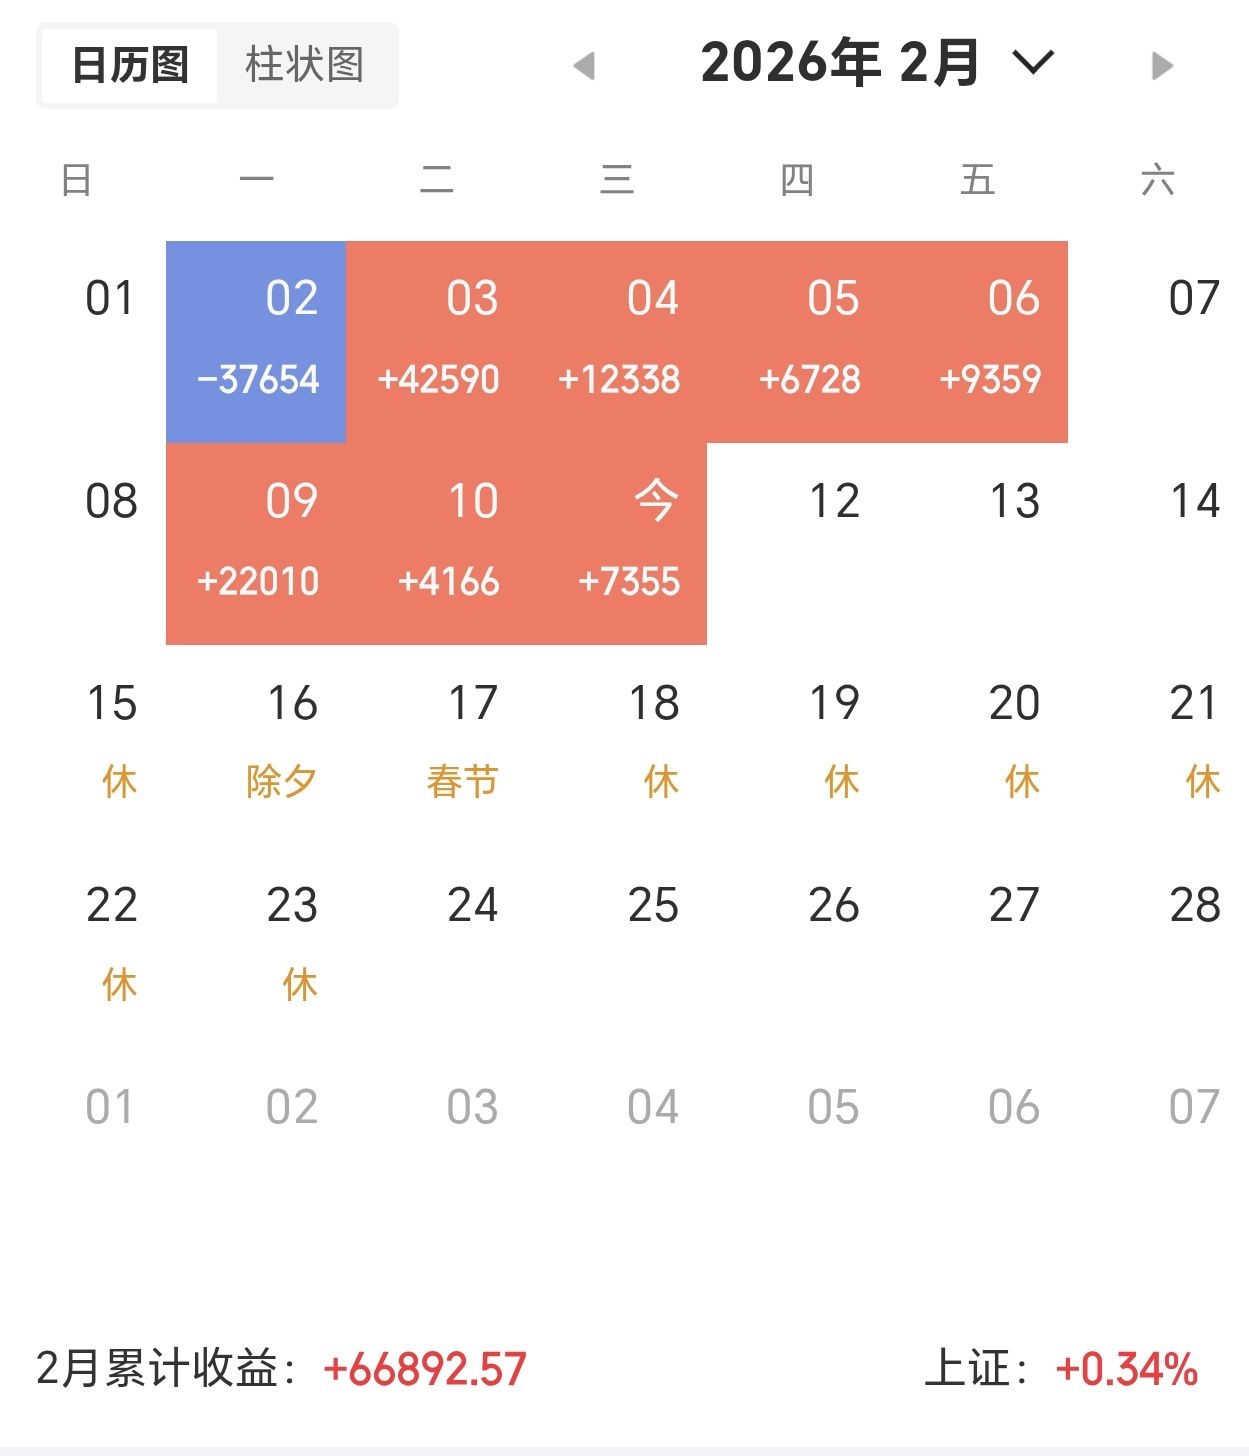Screen dimensions: 1249x1456
Task: Open February 02 loss cell -37654
Action: tap(256, 341)
